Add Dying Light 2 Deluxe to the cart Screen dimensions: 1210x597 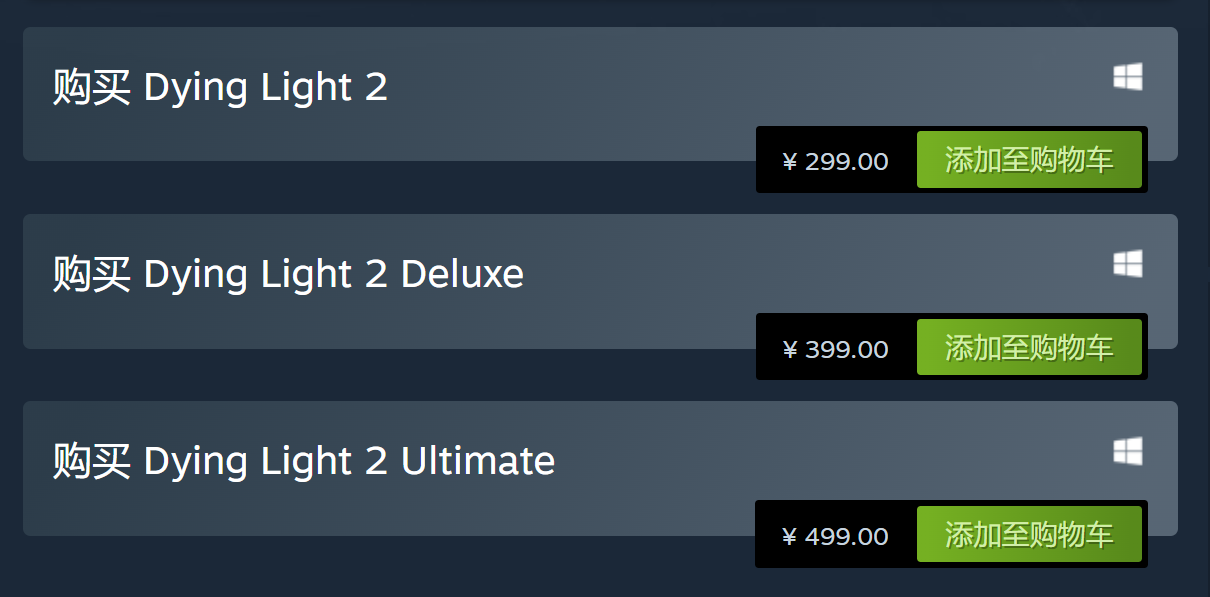click(x=1029, y=347)
